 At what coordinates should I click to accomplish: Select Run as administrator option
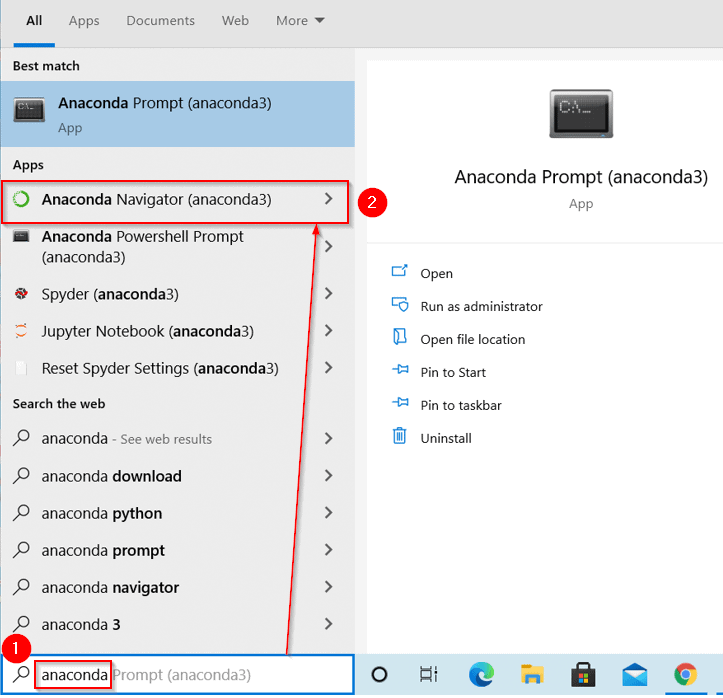[x=481, y=306]
